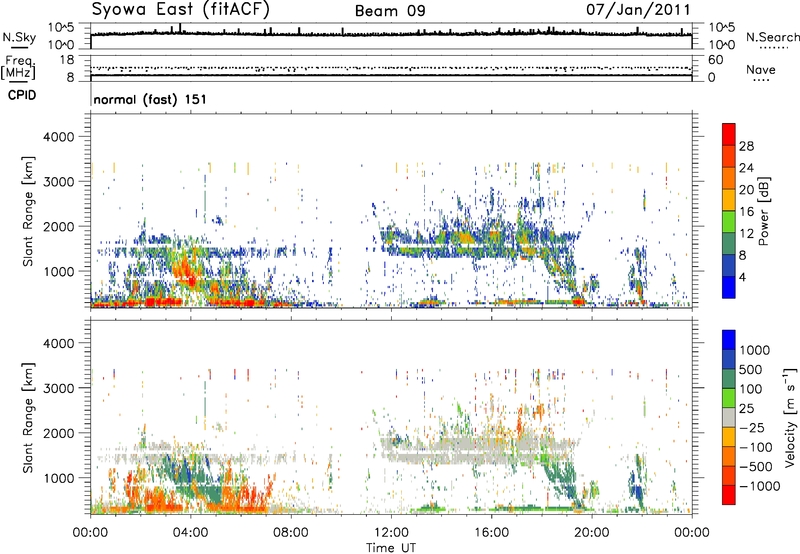Click the 'Beam 09' label

[x=390, y=11]
